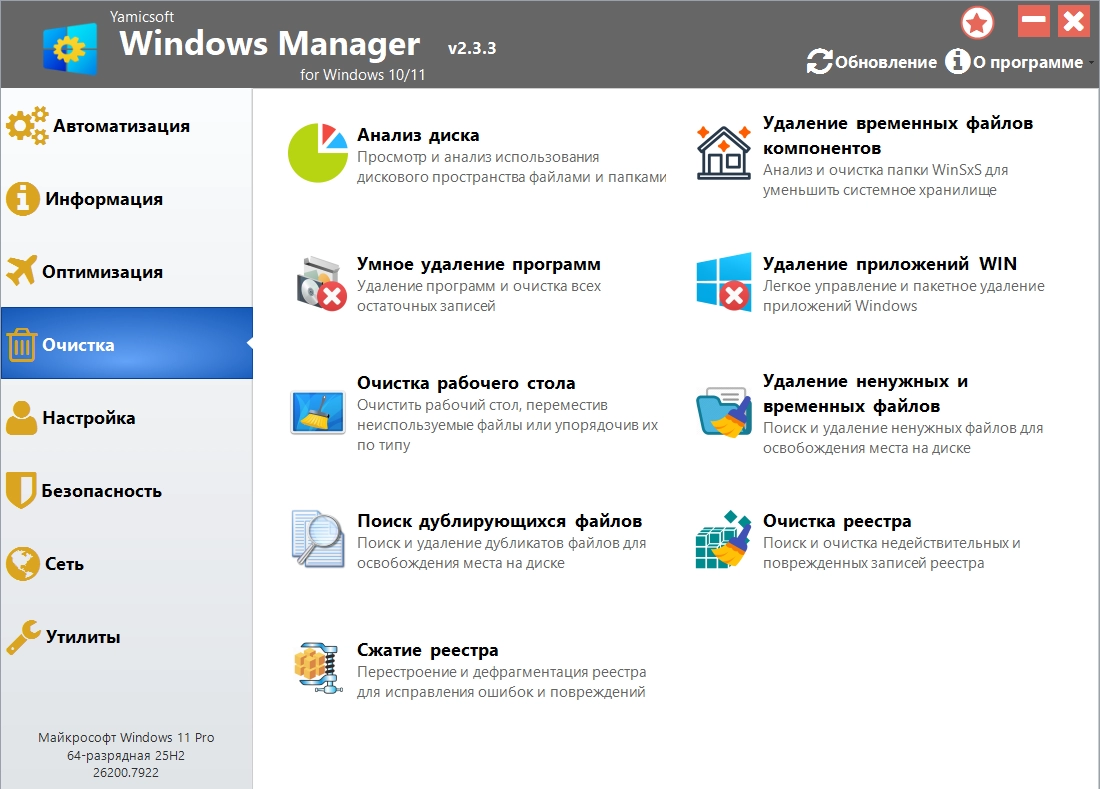Image resolution: width=1100 pixels, height=789 pixels.
Task: Click the Безопасность shield icon
Action: [x=20, y=490]
